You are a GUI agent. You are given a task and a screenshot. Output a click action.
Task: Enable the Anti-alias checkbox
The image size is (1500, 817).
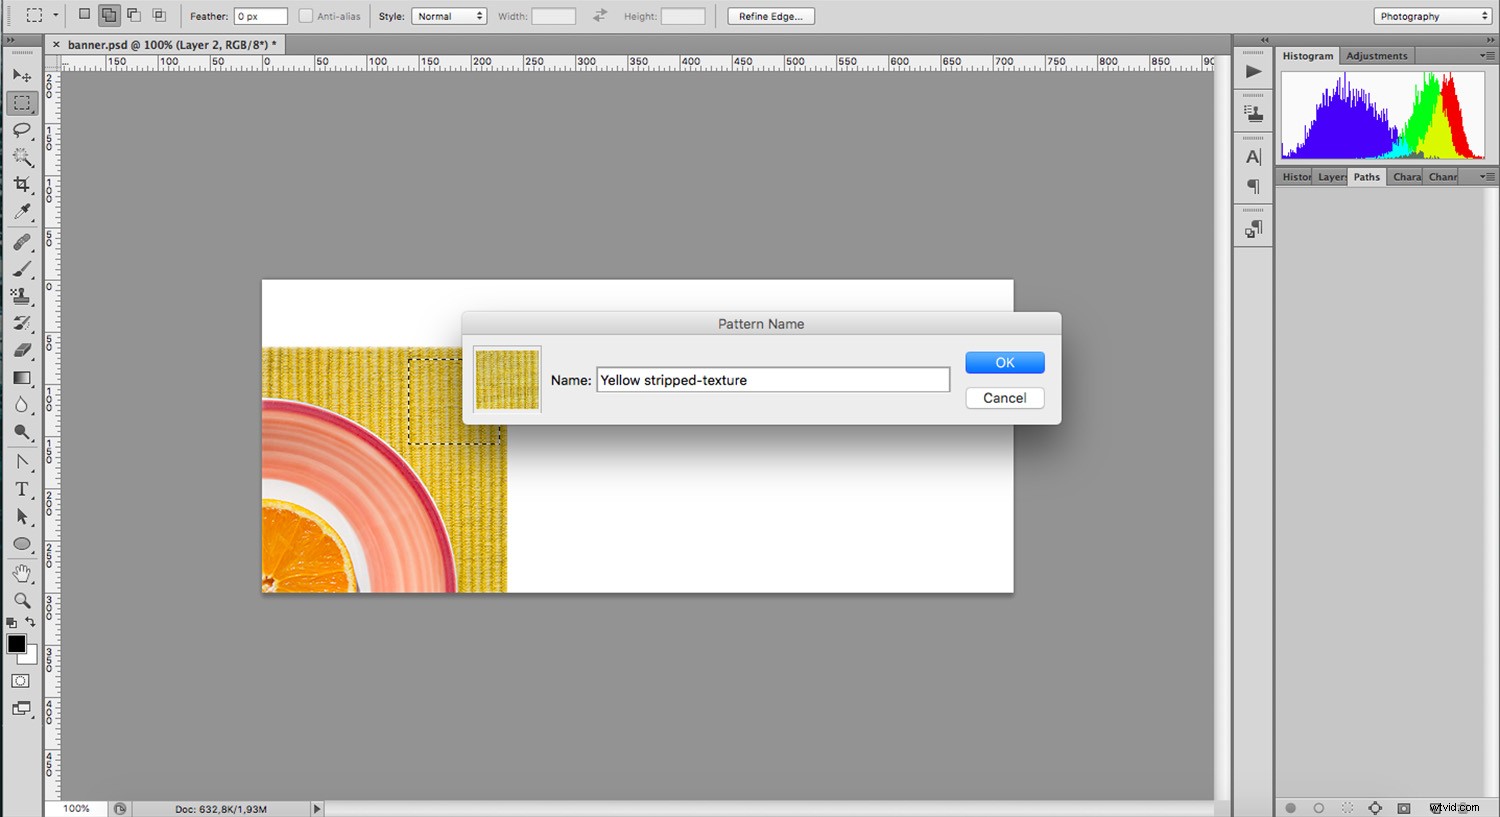[304, 16]
